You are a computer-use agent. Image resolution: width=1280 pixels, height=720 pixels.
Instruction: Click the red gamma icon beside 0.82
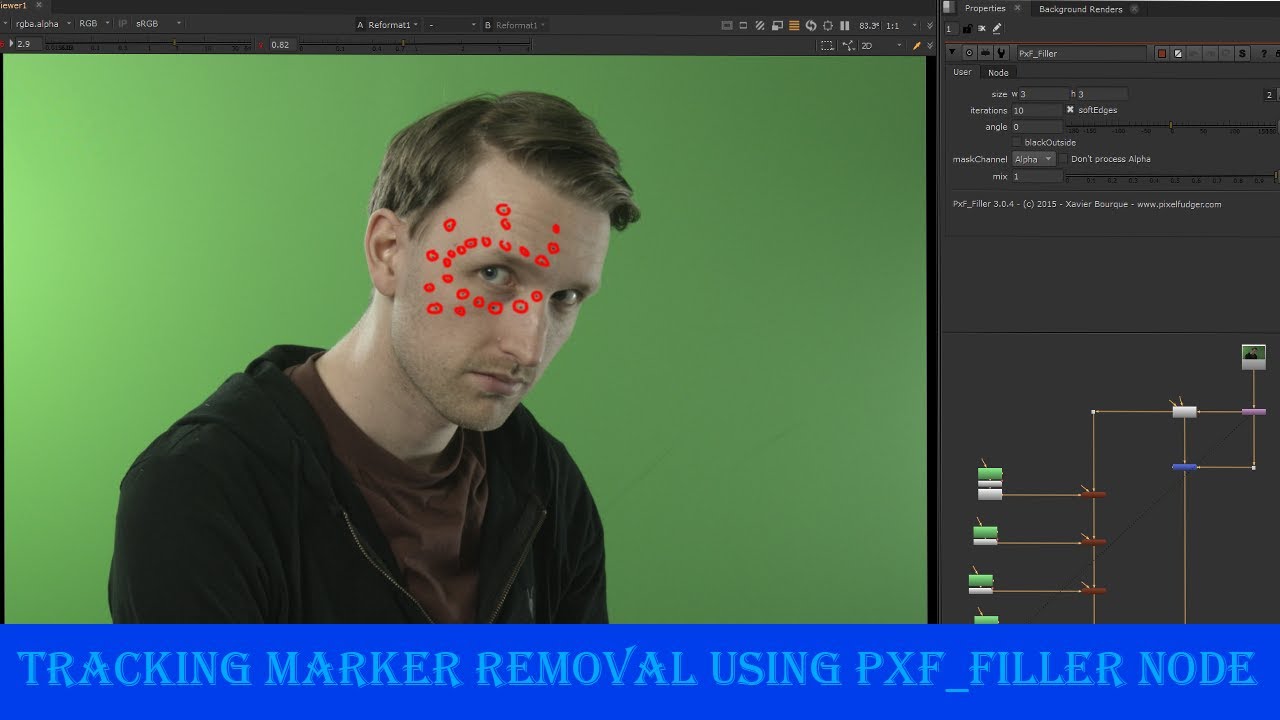(262, 45)
